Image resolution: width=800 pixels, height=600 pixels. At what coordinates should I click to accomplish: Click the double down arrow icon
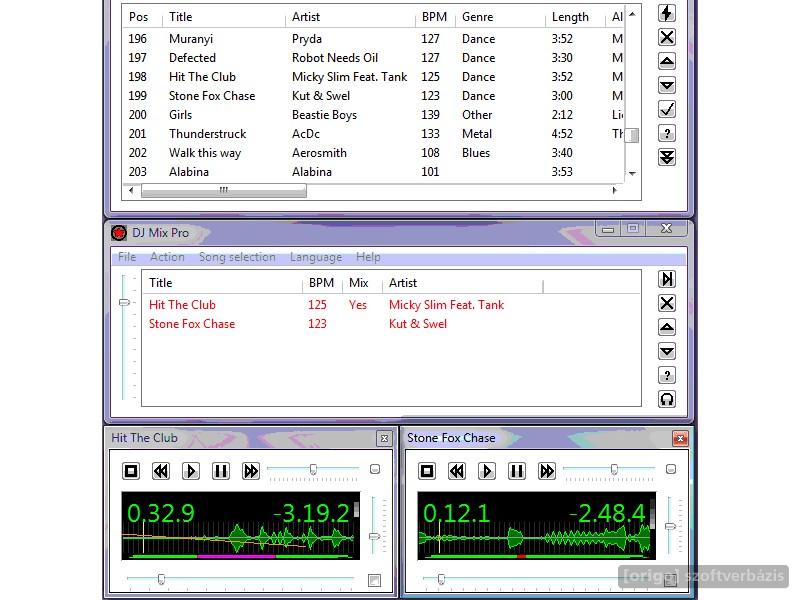667,158
